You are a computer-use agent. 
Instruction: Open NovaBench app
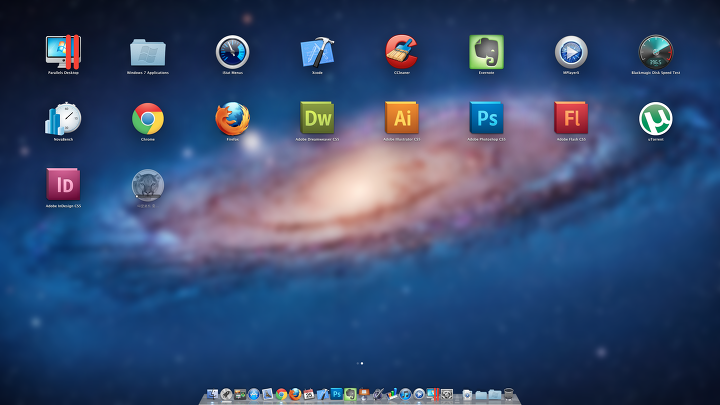click(63, 118)
